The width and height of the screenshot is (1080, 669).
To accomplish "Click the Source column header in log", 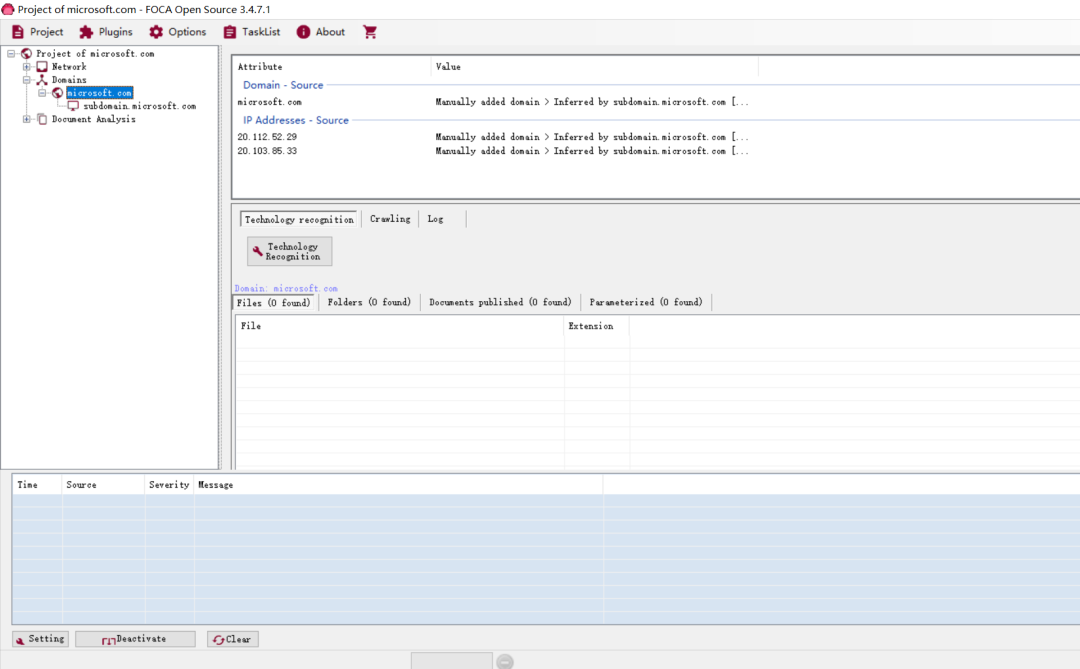I will pyautogui.click(x=103, y=485).
